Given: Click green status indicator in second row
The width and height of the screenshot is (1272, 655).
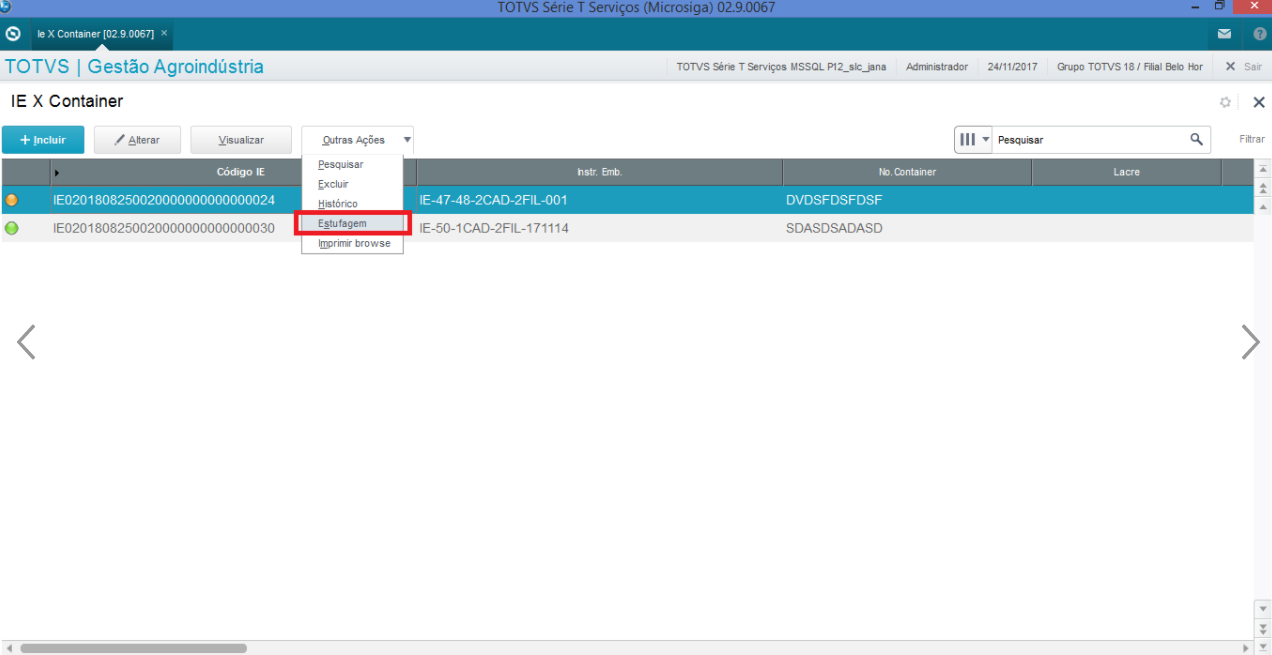Looking at the screenshot, I should (x=12, y=228).
